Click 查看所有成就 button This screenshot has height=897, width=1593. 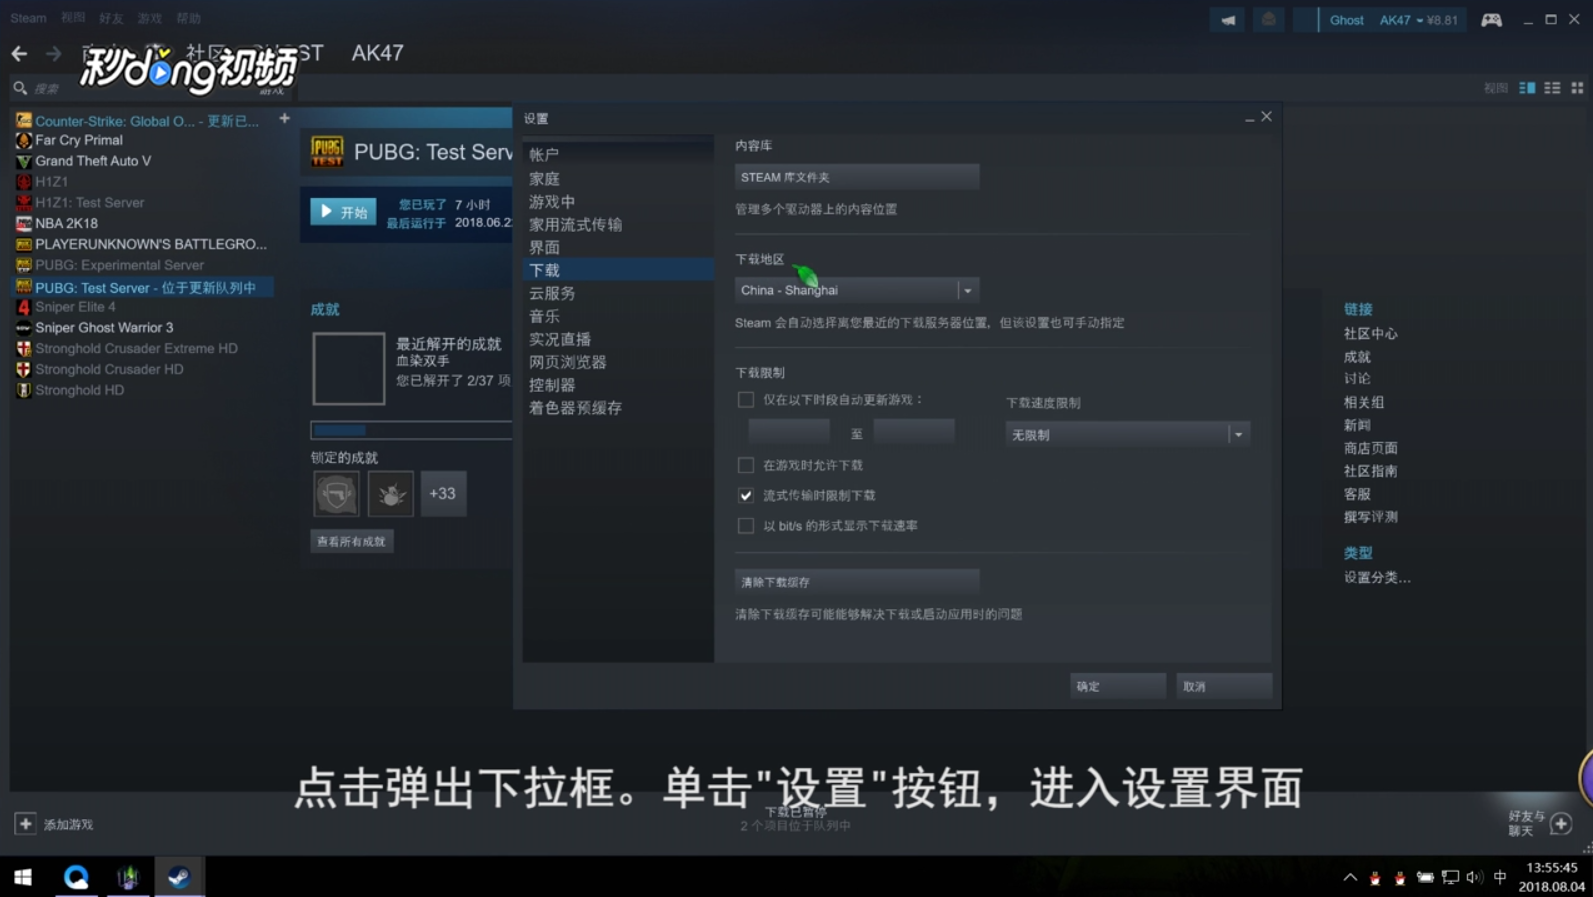click(351, 541)
